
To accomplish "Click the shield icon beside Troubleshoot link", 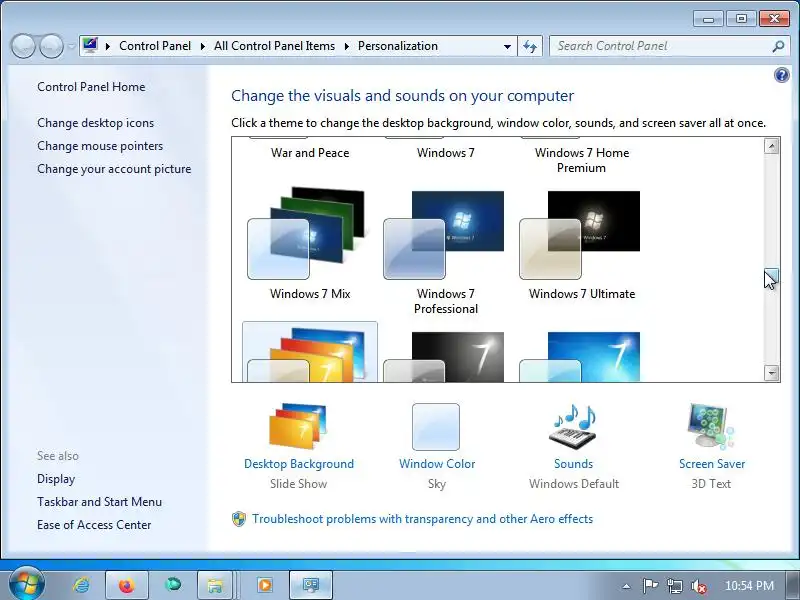I will click(x=239, y=519).
